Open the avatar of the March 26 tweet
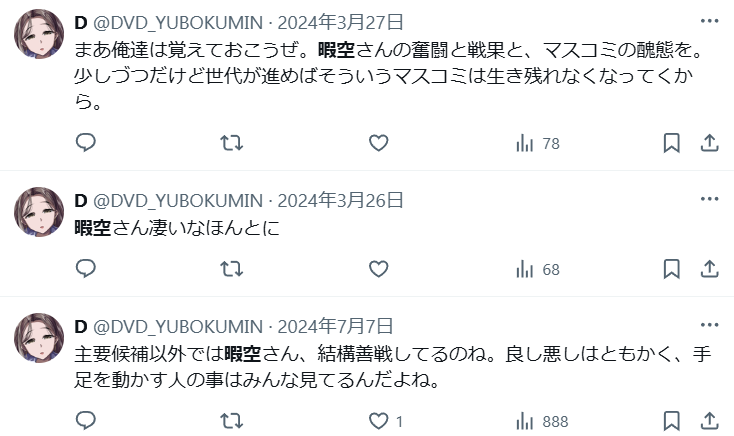 tap(39, 211)
